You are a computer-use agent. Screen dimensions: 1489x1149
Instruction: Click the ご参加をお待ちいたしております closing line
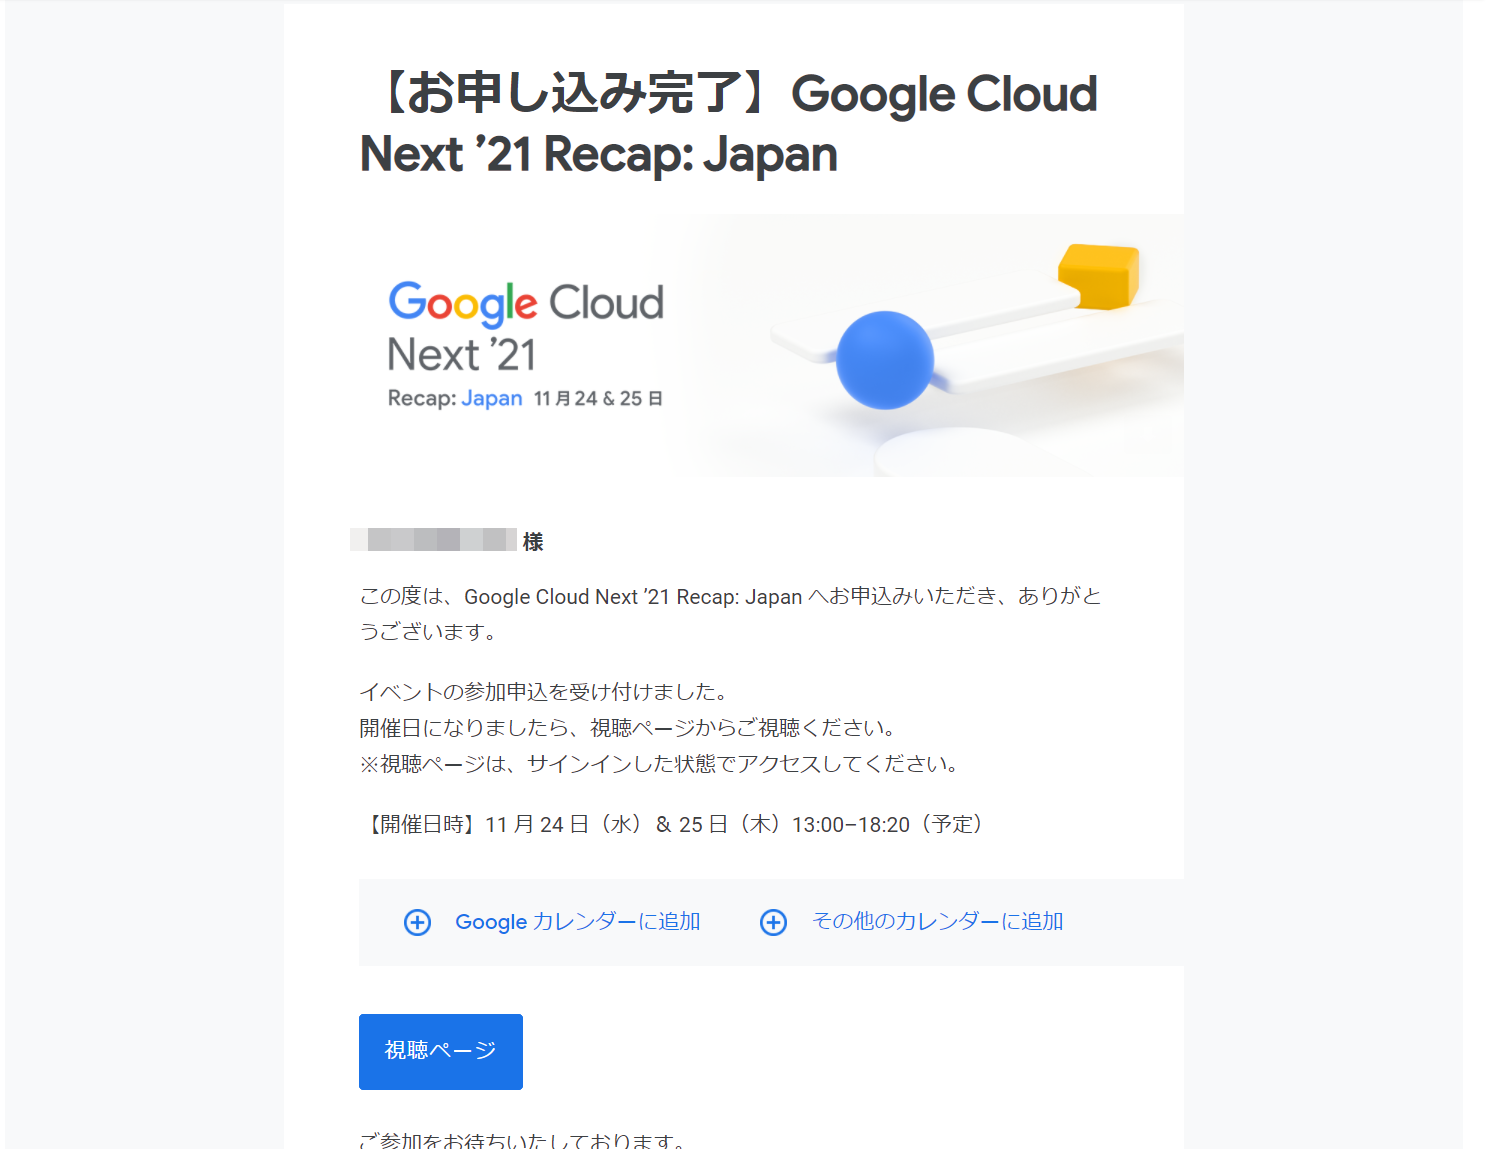[x=523, y=1140]
